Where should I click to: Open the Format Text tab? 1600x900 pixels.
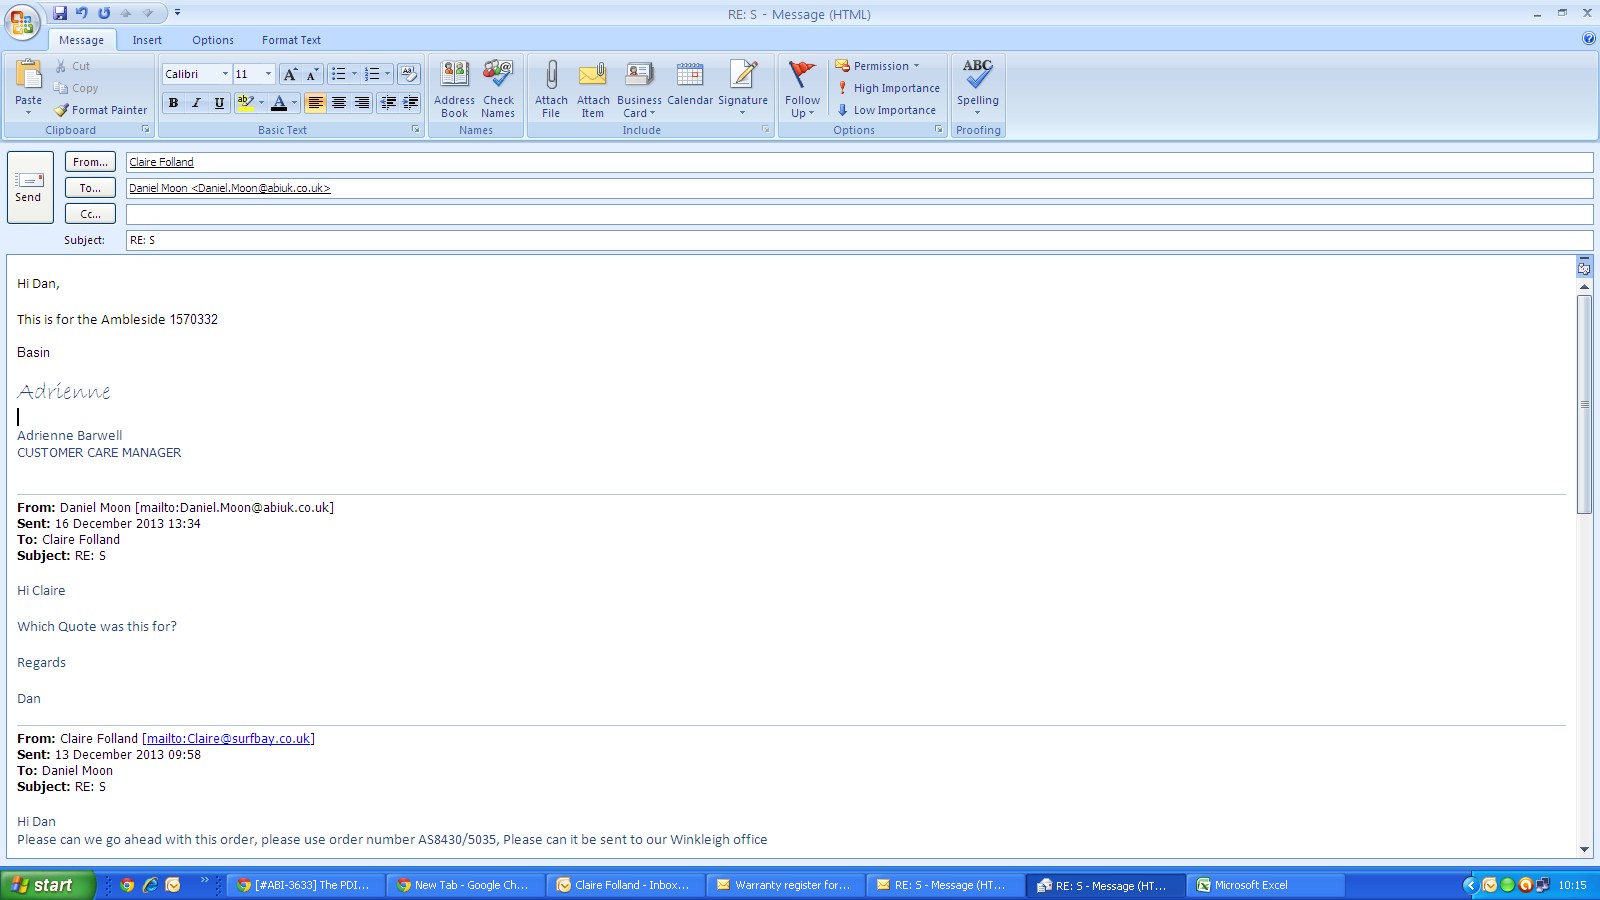[291, 40]
